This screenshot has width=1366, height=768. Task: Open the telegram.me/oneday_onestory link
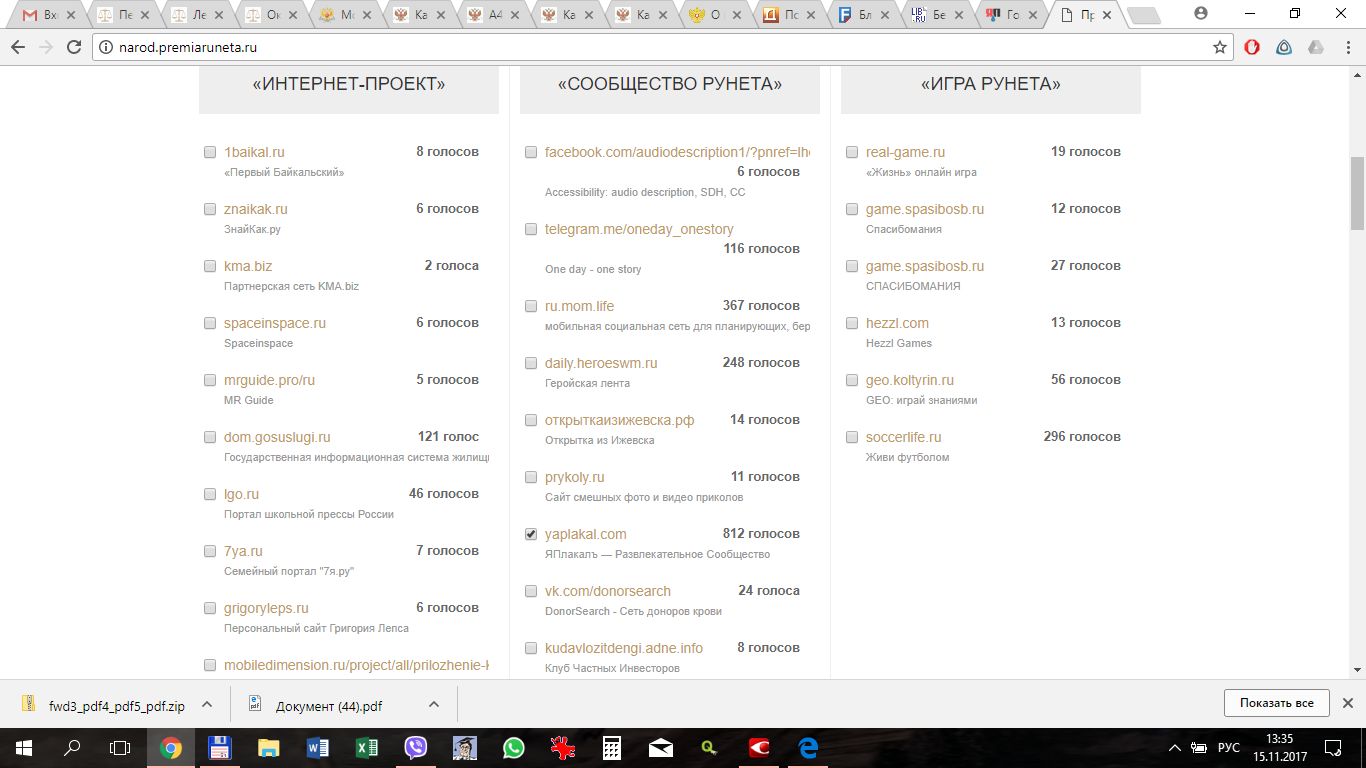[639, 229]
